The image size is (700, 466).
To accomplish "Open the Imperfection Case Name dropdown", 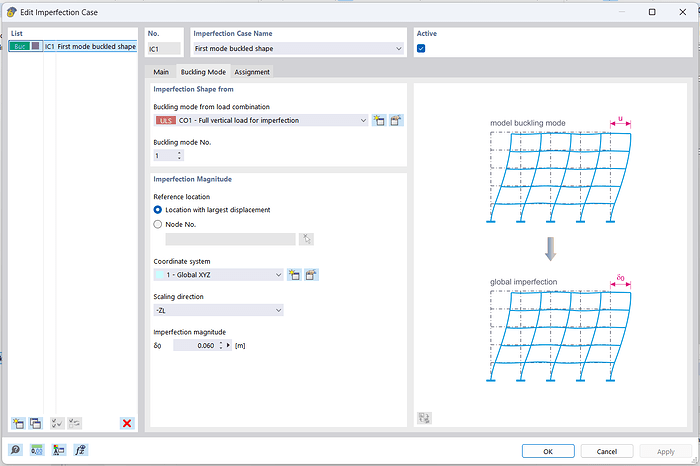I will click(x=398, y=48).
